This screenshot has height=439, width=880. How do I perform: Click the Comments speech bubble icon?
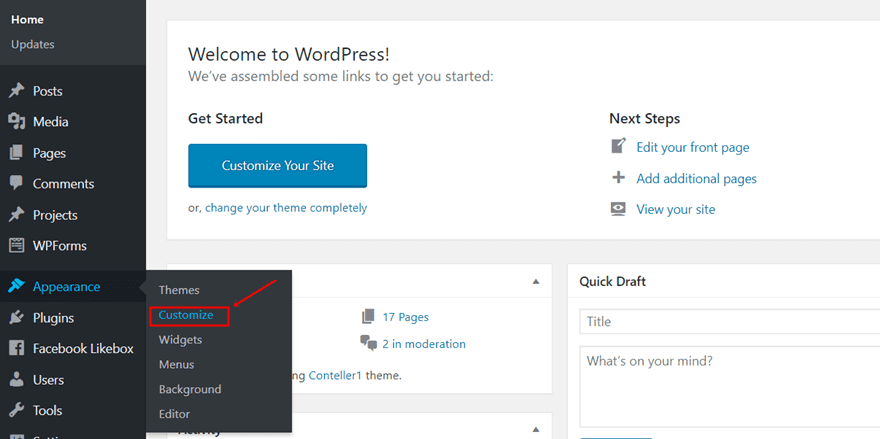[x=17, y=184]
